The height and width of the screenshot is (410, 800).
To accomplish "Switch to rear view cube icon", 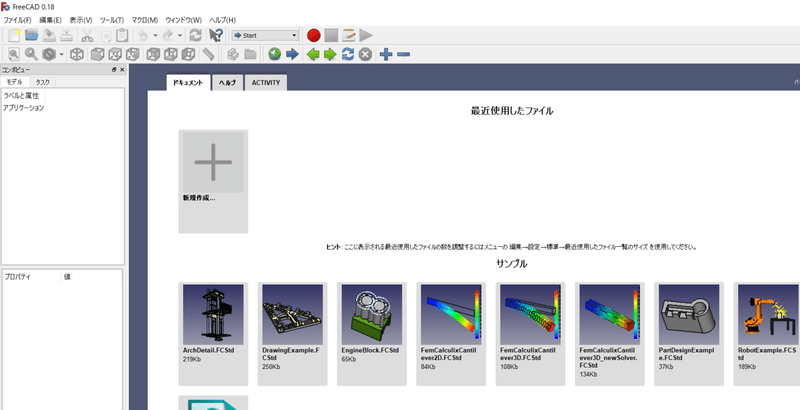I will coord(153,54).
